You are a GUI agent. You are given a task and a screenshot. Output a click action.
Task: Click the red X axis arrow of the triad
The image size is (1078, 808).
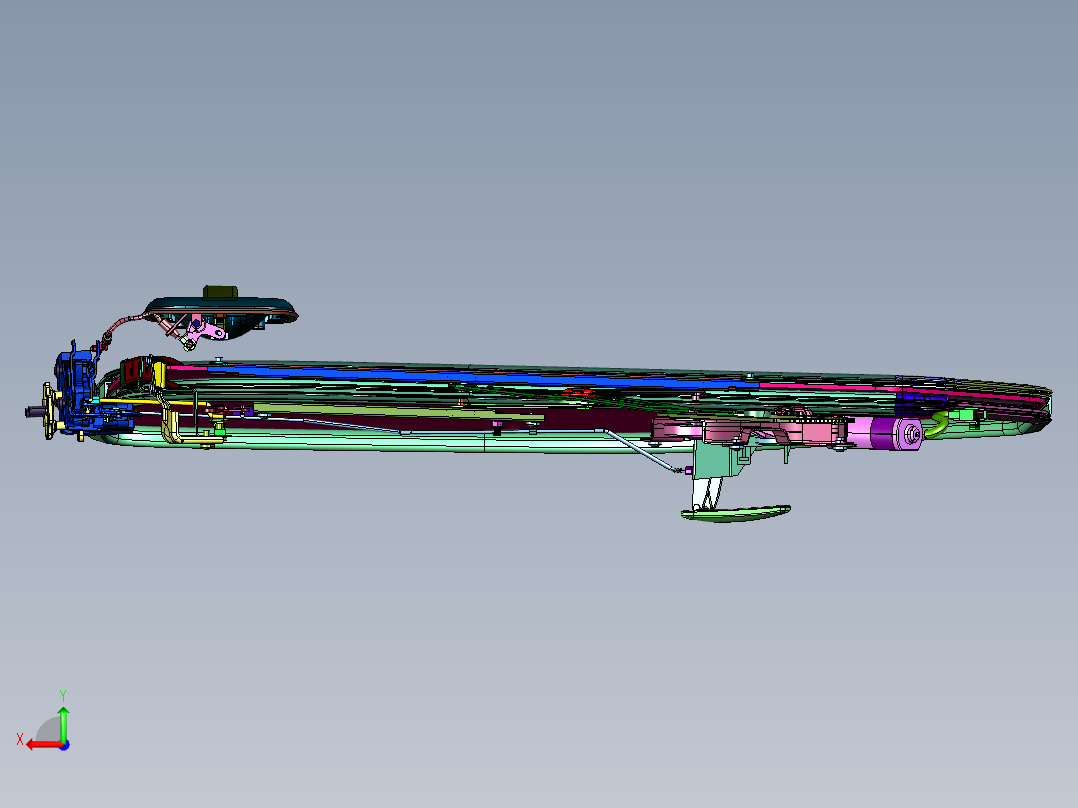tap(43, 745)
